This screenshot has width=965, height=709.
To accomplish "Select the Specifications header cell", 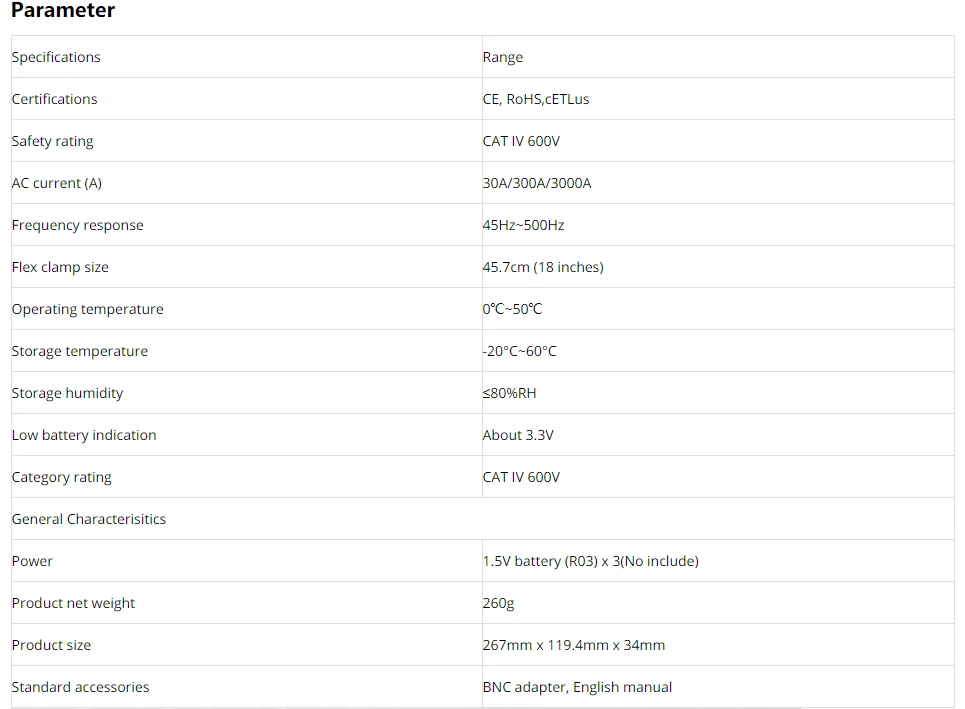I will pyautogui.click(x=247, y=57).
